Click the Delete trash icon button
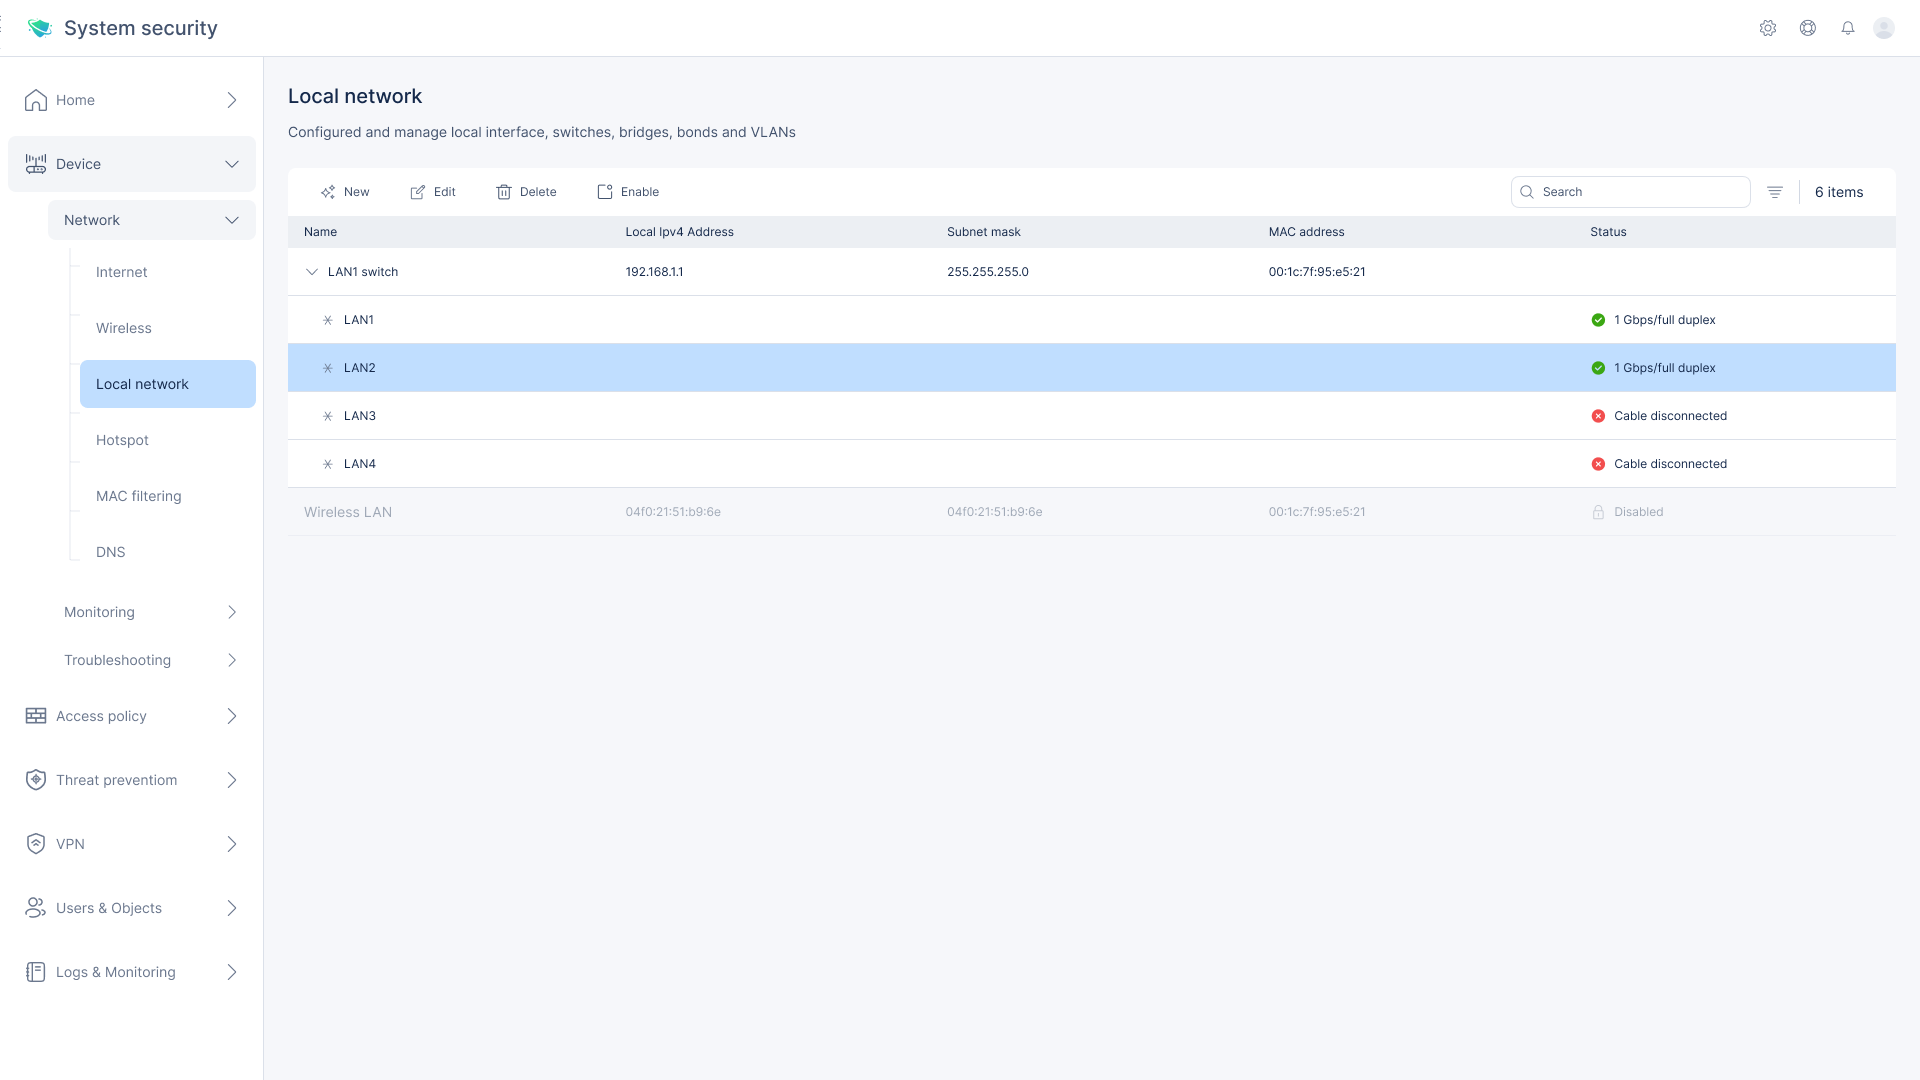The height and width of the screenshot is (1080, 1920). [x=526, y=192]
